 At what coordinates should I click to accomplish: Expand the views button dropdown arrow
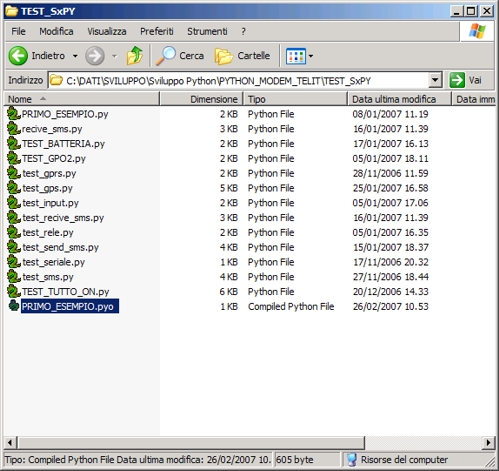(311, 56)
